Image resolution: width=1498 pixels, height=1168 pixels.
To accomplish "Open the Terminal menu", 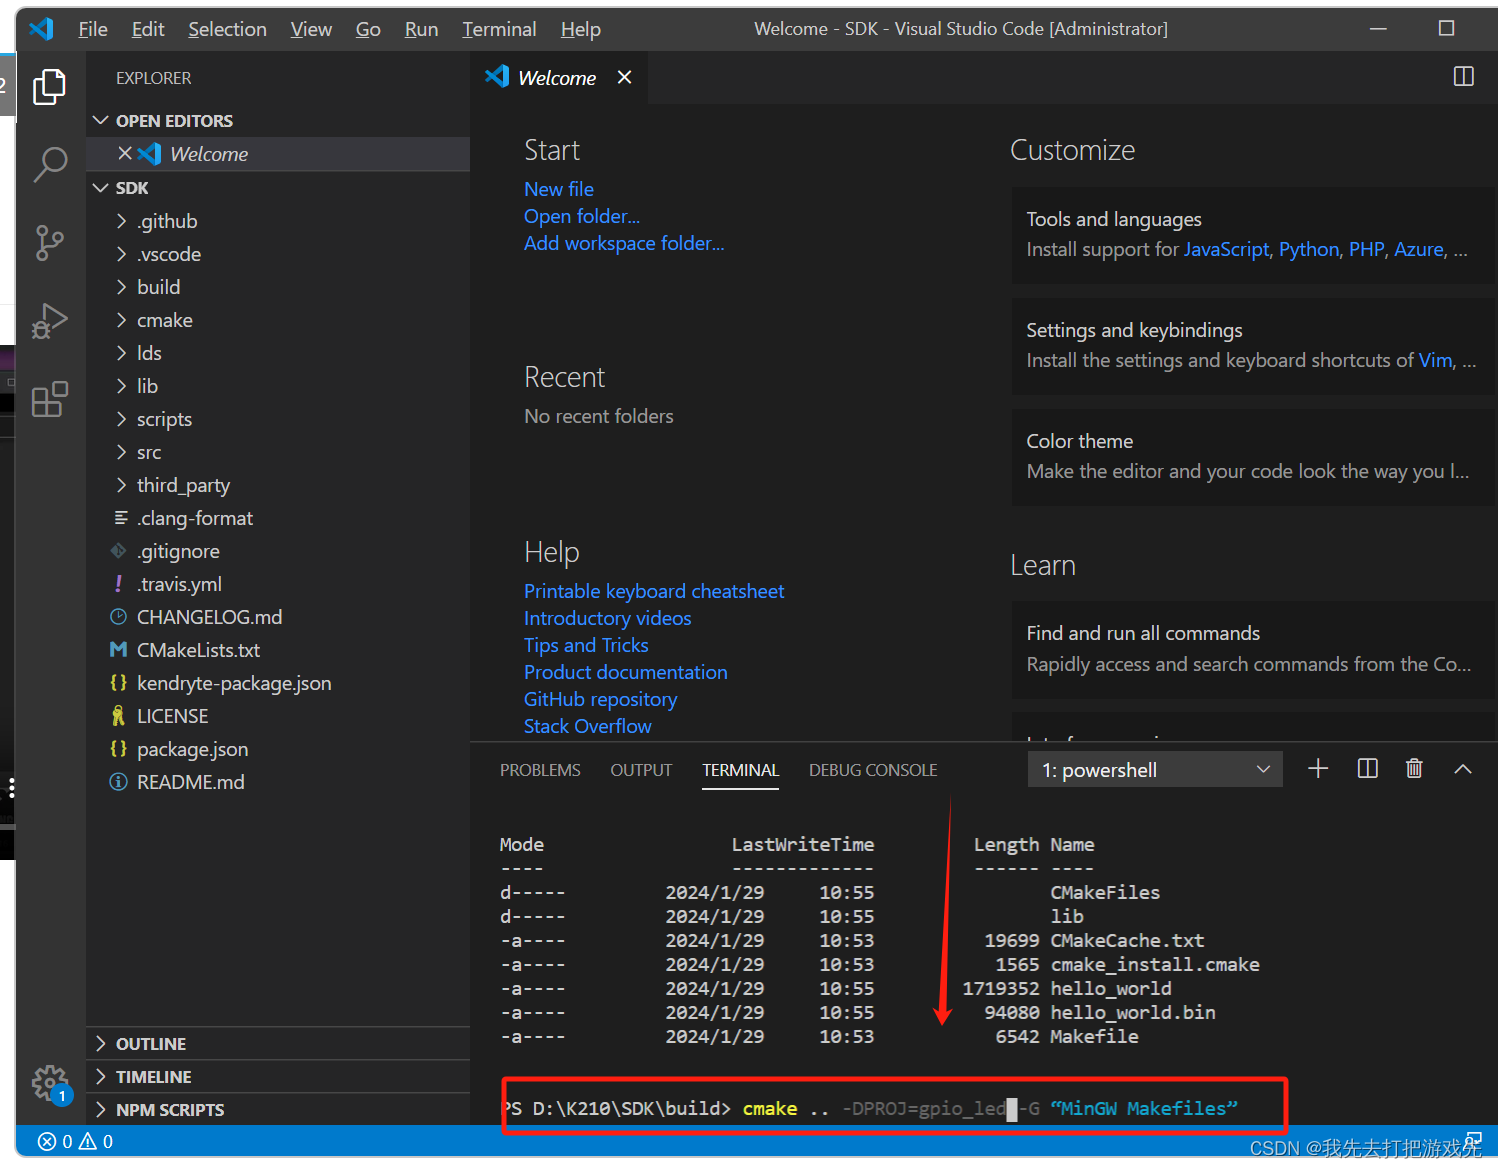I will pos(498,29).
